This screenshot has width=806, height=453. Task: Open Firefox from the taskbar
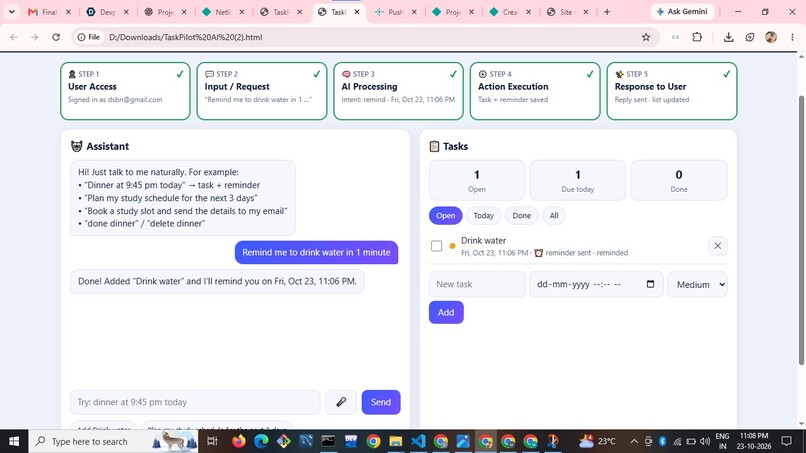click(239, 441)
